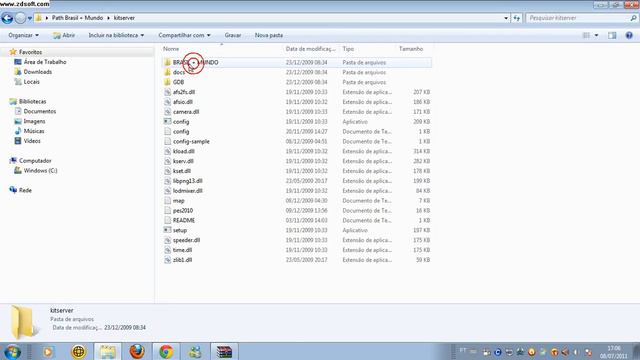
Task: Select the GDB folder icon
Action: (167, 82)
